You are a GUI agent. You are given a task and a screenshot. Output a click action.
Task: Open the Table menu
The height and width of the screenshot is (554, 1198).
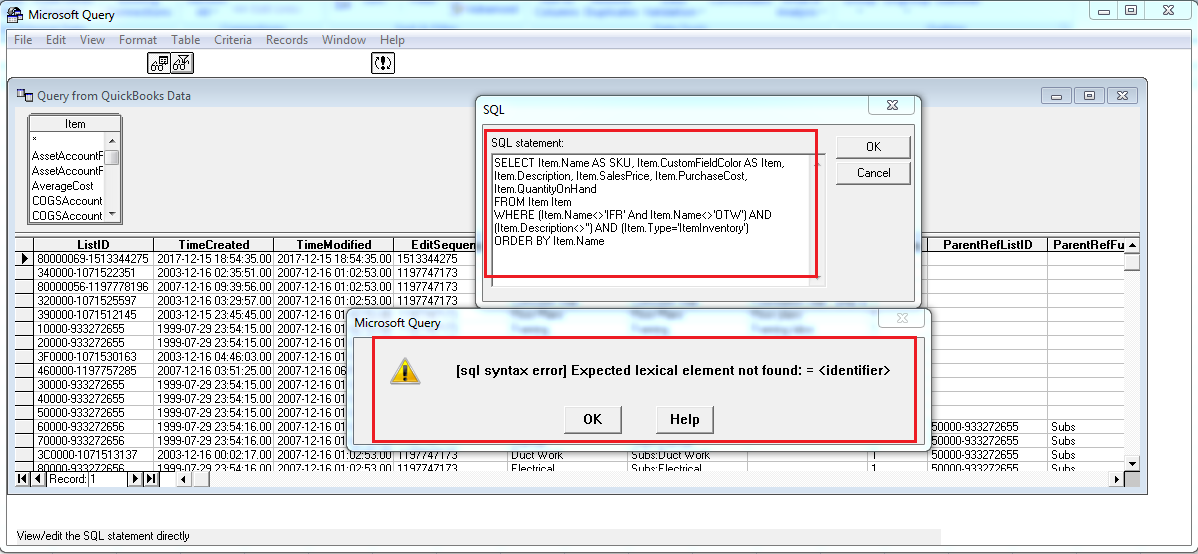186,40
